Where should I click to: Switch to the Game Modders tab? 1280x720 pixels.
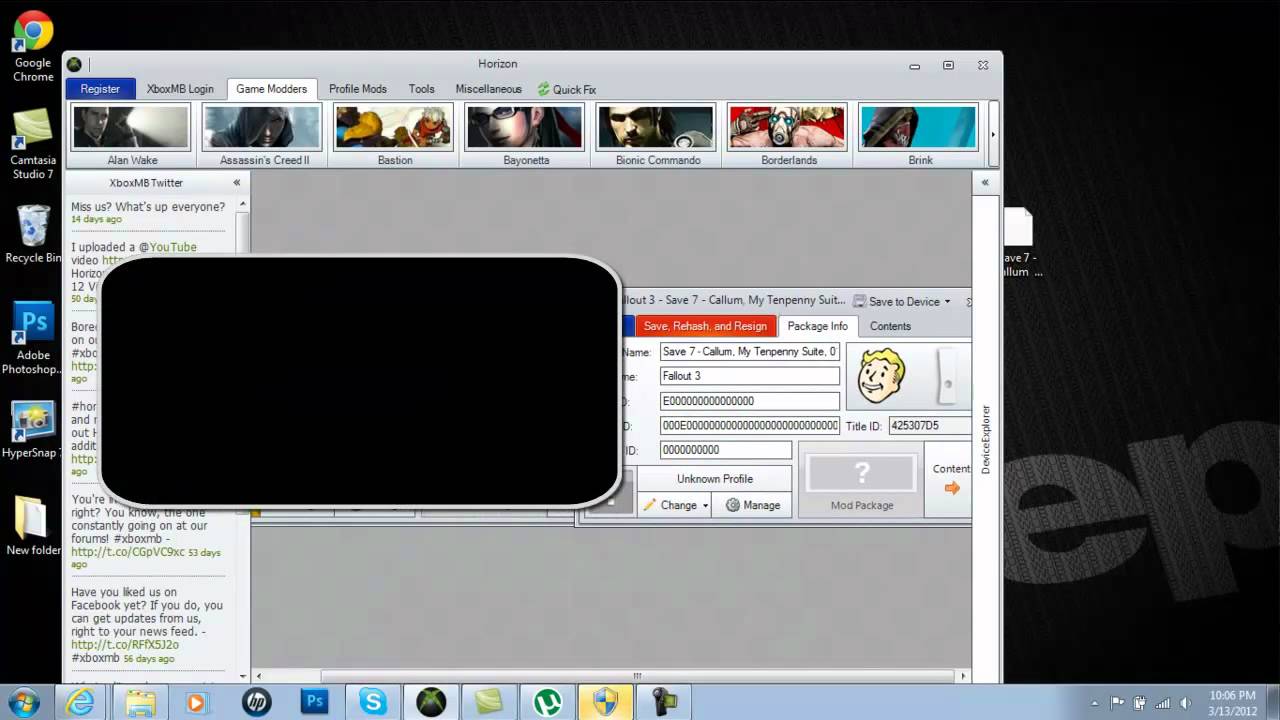click(272, 89)
